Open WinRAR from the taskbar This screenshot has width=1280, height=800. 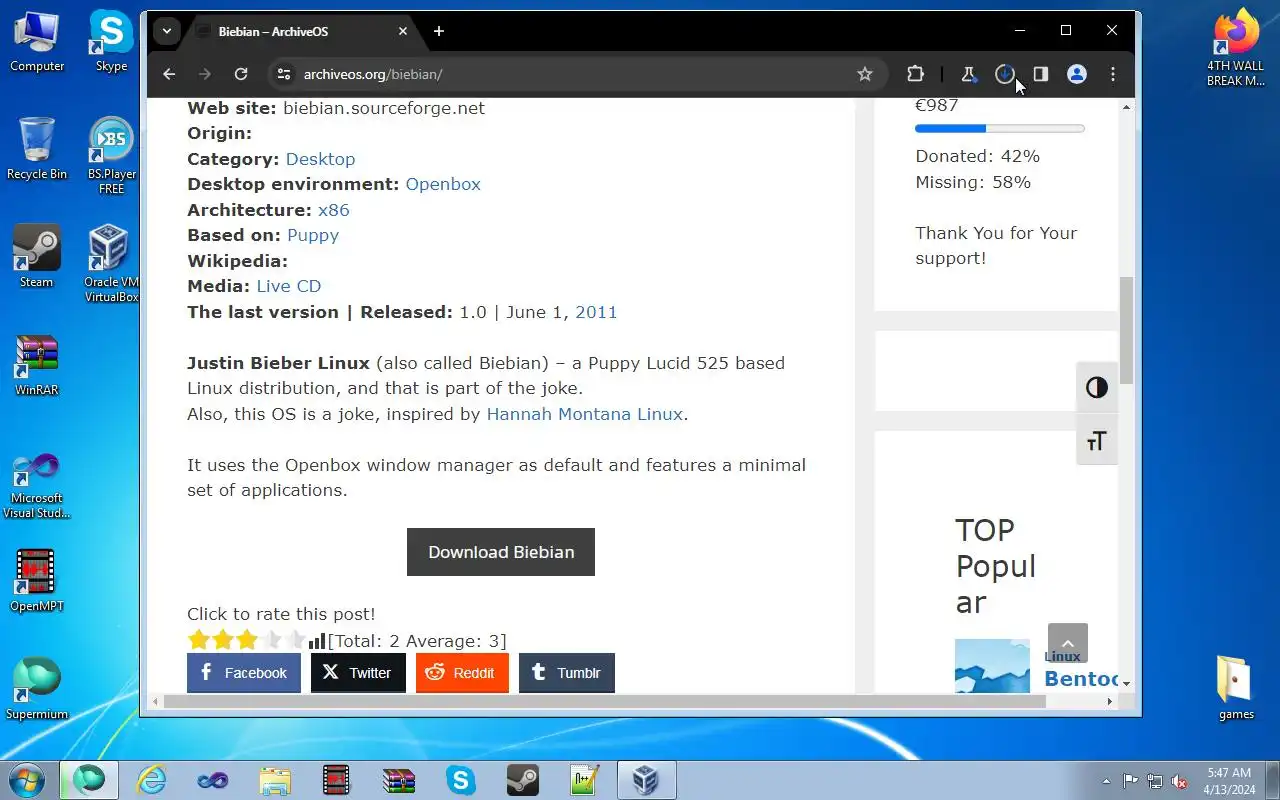(399, 780)
